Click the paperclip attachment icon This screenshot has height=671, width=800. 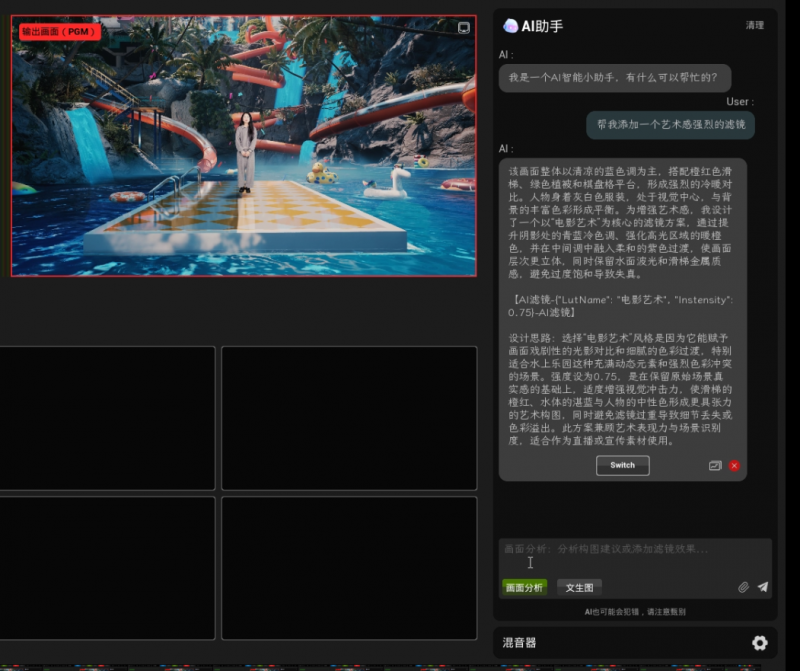(x=743, y=587)
